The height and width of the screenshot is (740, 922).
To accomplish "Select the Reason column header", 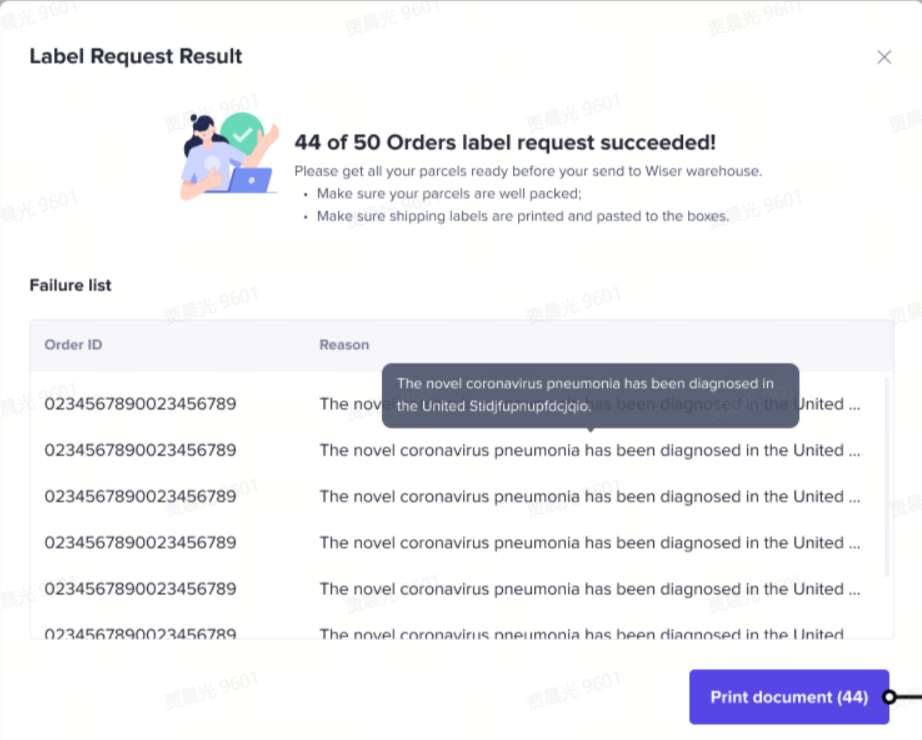I will (x=344, y=345).
